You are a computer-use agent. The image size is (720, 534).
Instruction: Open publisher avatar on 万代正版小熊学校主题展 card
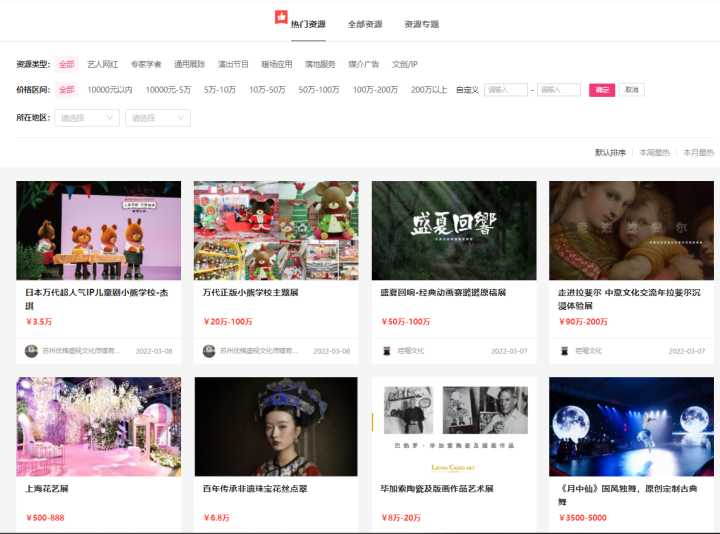pos(209,351)
